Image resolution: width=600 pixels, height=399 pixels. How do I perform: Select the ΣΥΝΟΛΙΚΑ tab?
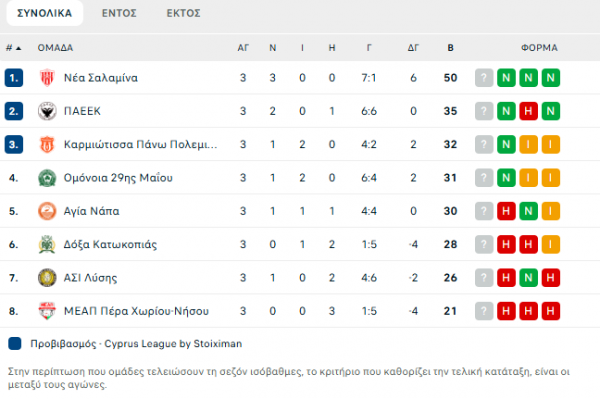pyautogui.click(x=45, y=13)
